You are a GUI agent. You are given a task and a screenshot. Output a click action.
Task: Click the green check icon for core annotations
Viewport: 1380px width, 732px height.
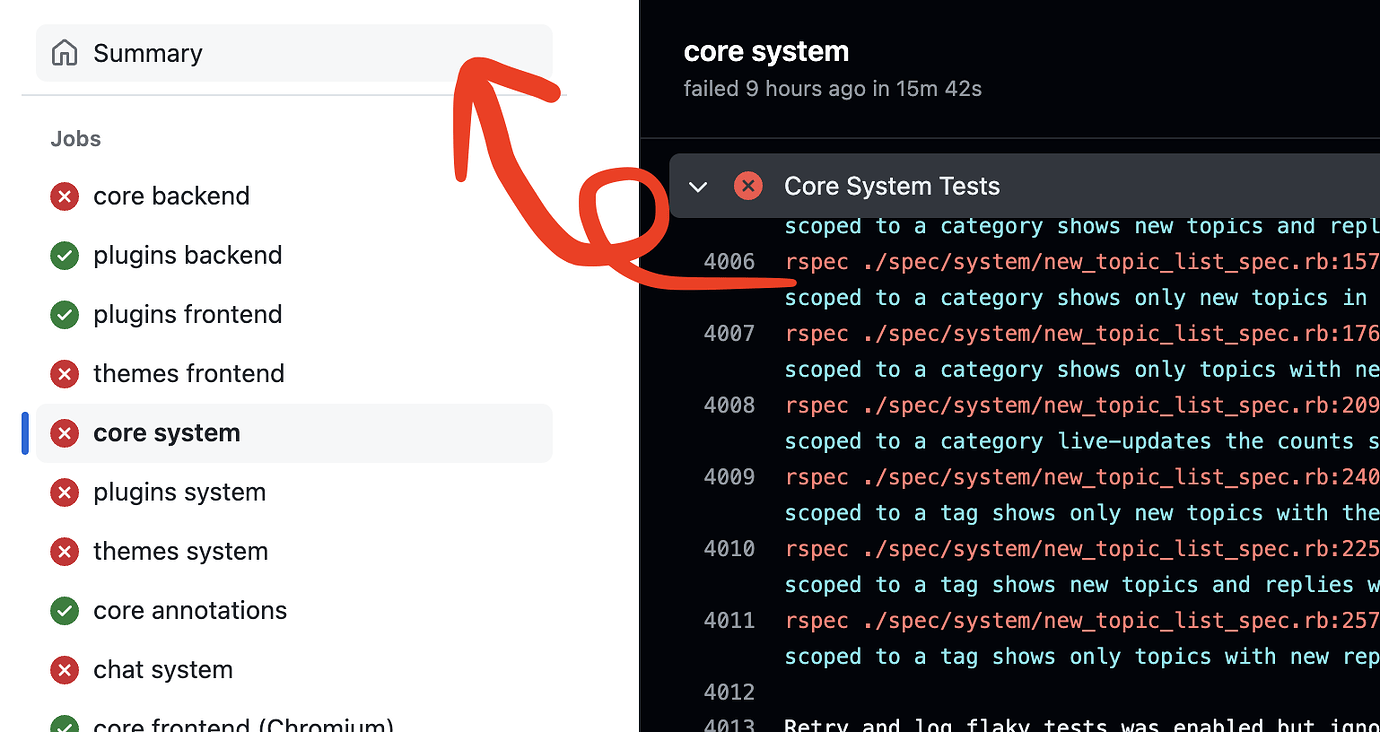(65, 610)
